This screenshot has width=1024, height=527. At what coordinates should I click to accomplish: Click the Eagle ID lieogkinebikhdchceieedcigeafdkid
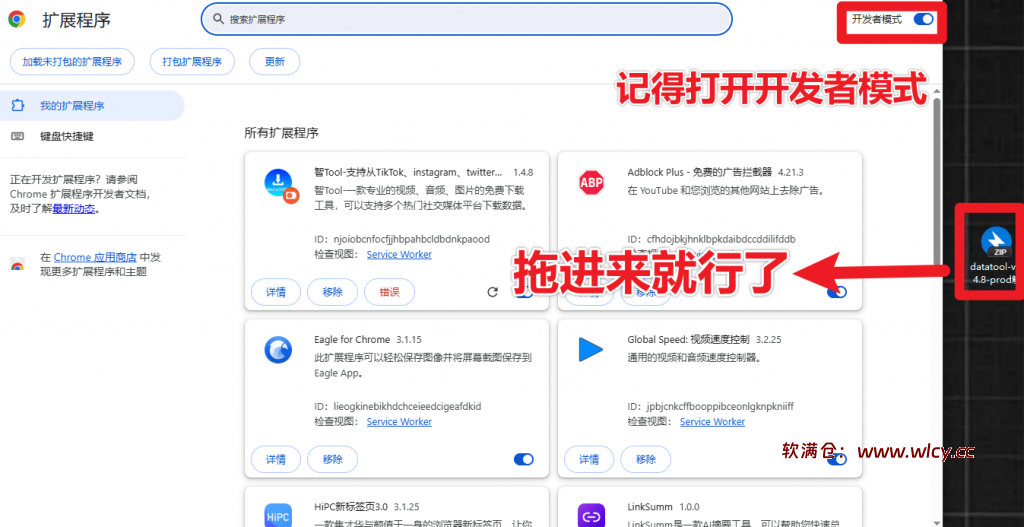(x=407, y=406)
